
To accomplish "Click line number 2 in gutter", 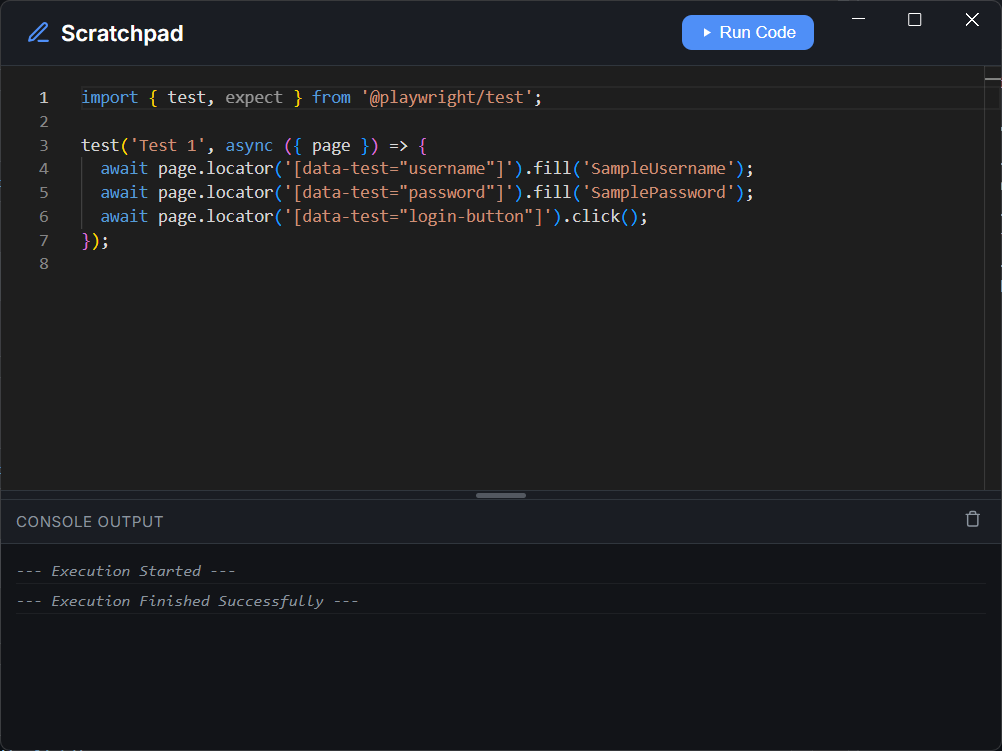I will pos(43,121).
